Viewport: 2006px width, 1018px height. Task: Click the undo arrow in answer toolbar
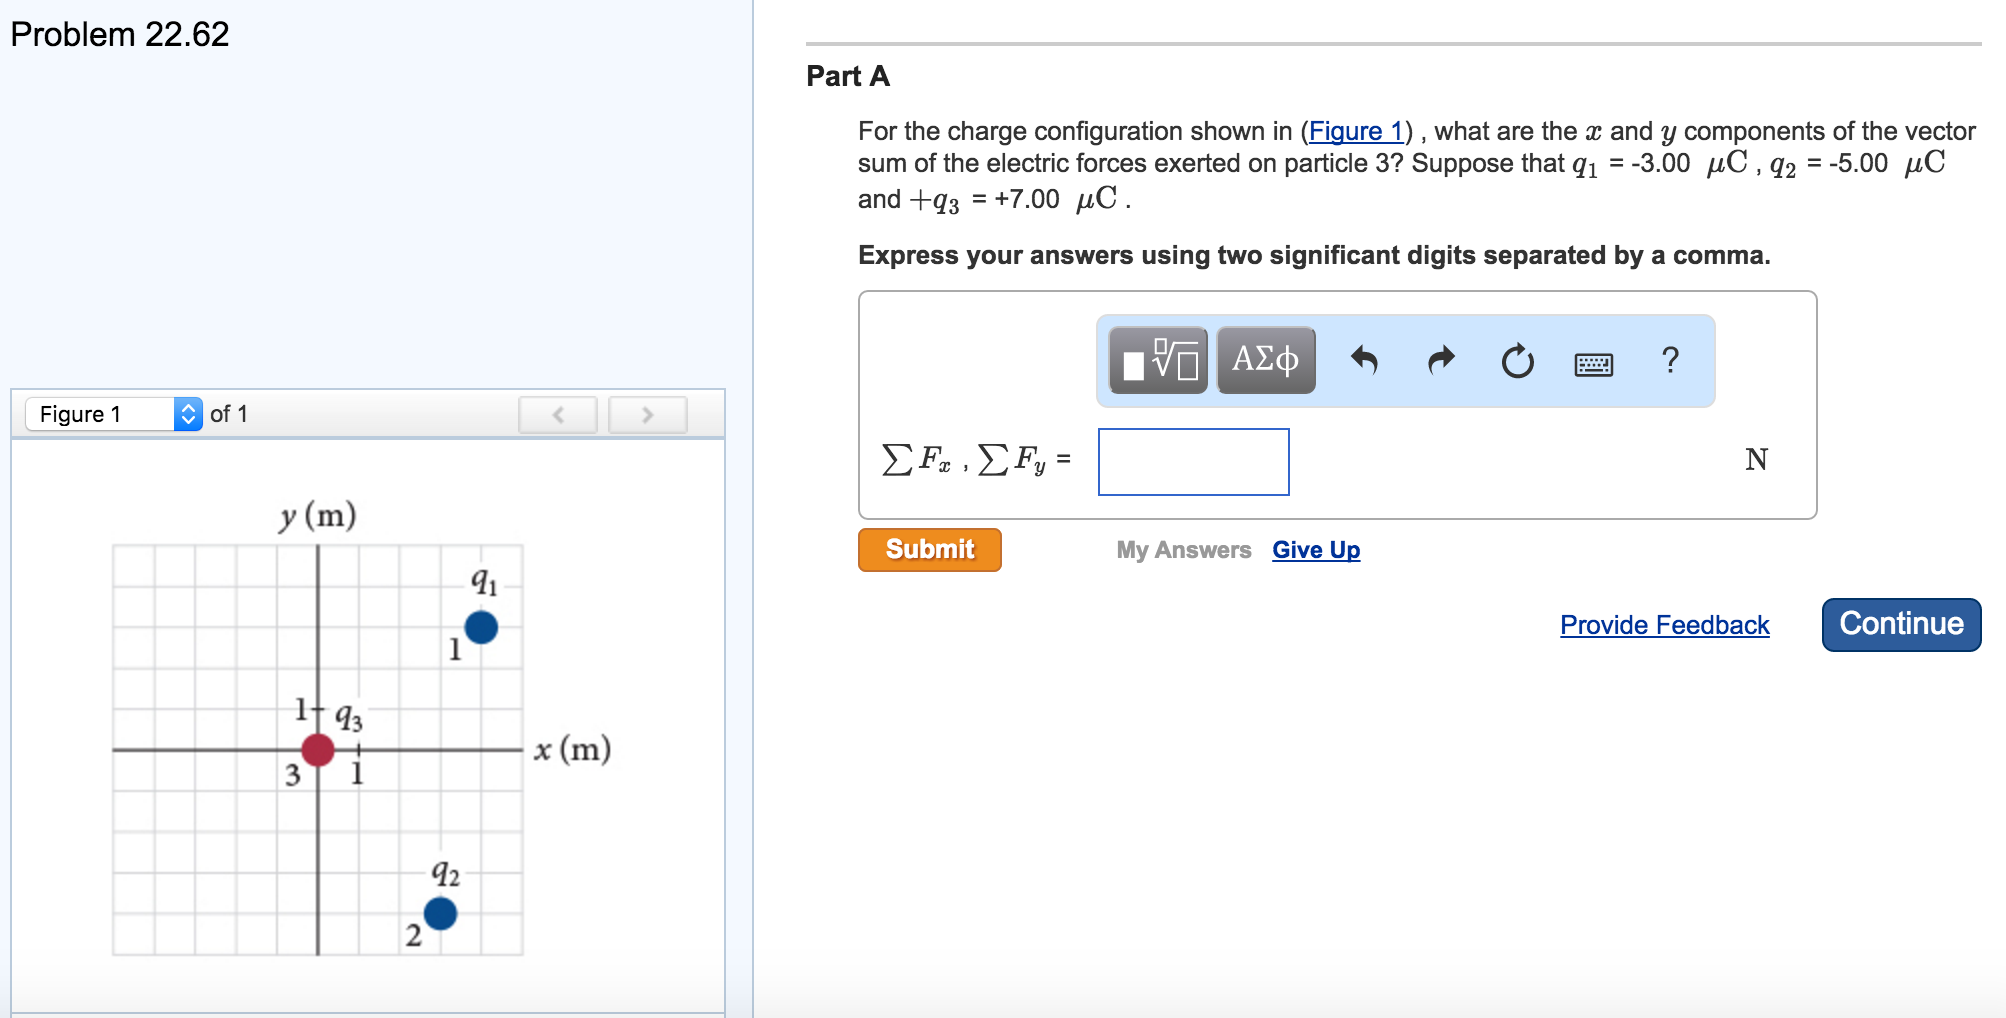[x=1364, y=360]
